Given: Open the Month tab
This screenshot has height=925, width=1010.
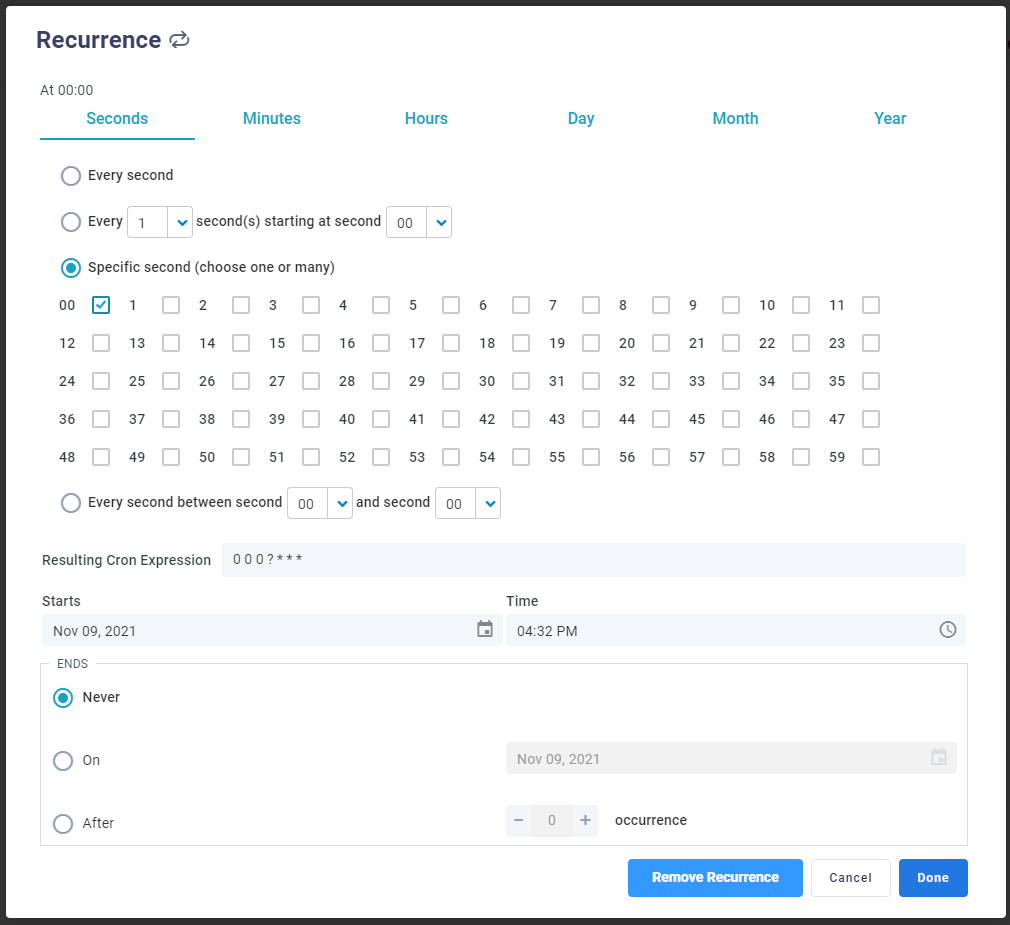Looking at the screenshot, I should pos(735,119).
